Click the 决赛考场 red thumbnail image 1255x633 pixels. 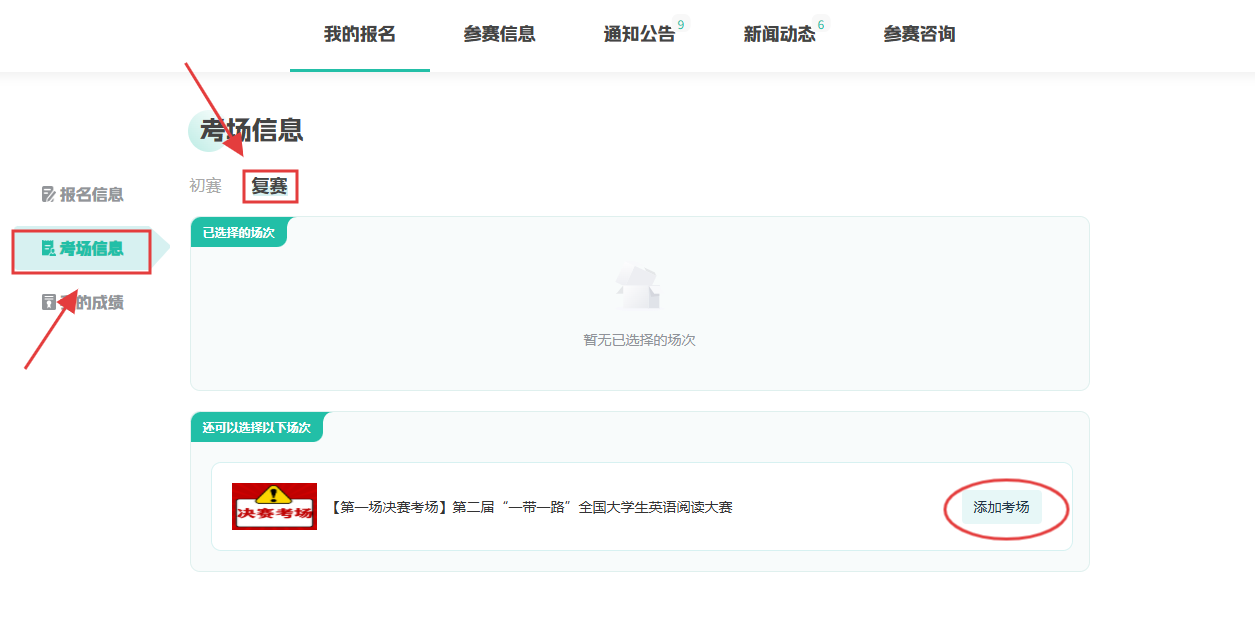[x=274, y=507]
